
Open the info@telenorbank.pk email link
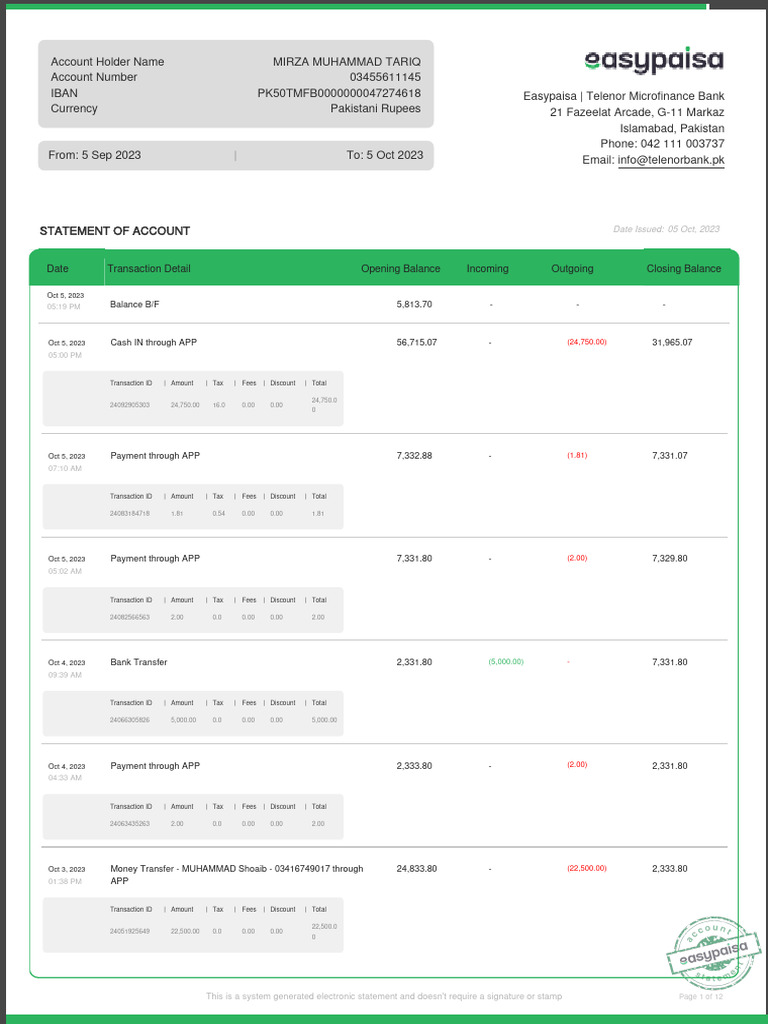click(671, 160)
